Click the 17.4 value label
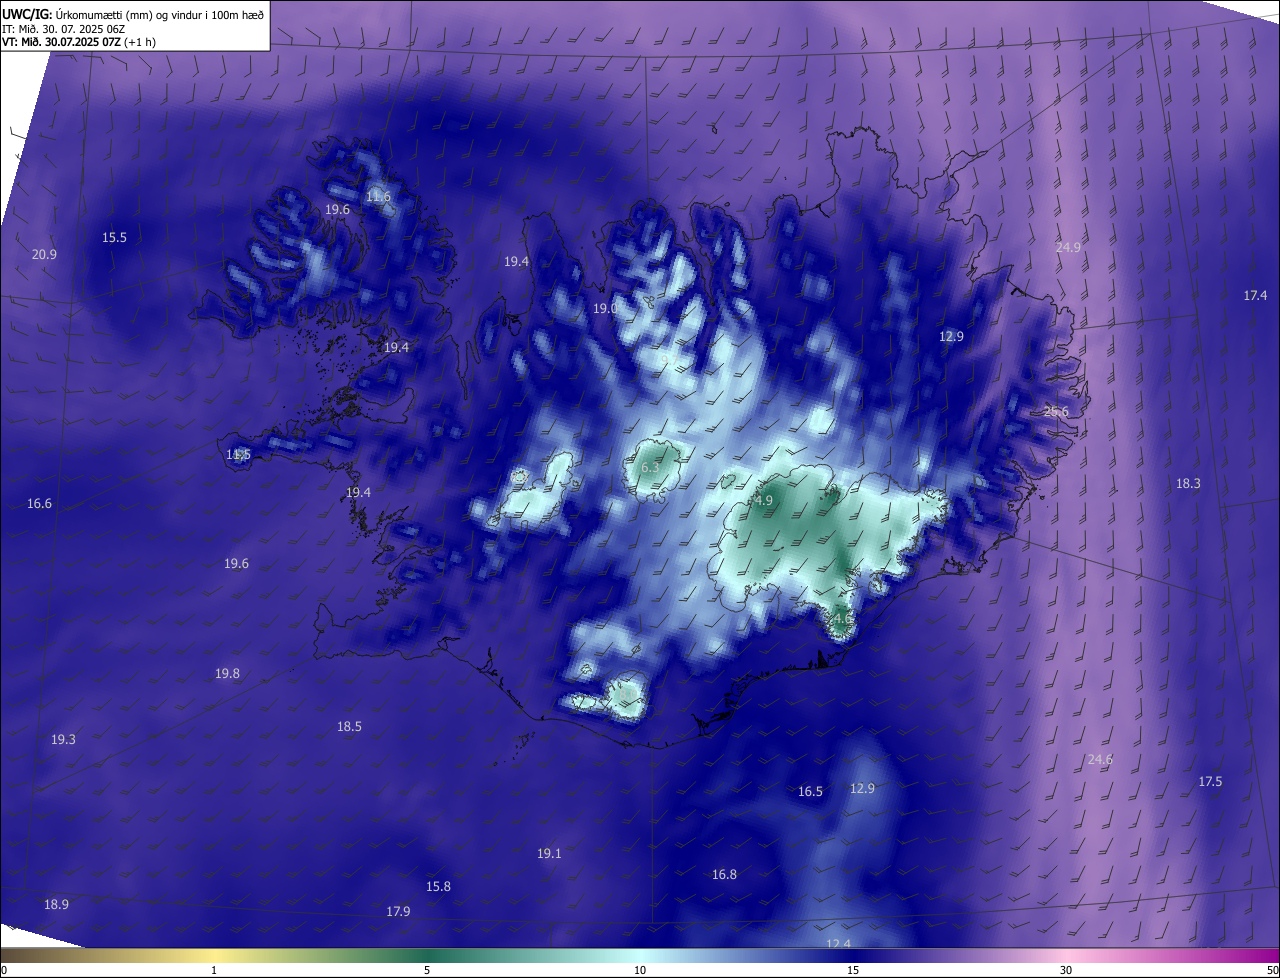This screenshot has height=978, width=1280. (x=1255, y=296)
